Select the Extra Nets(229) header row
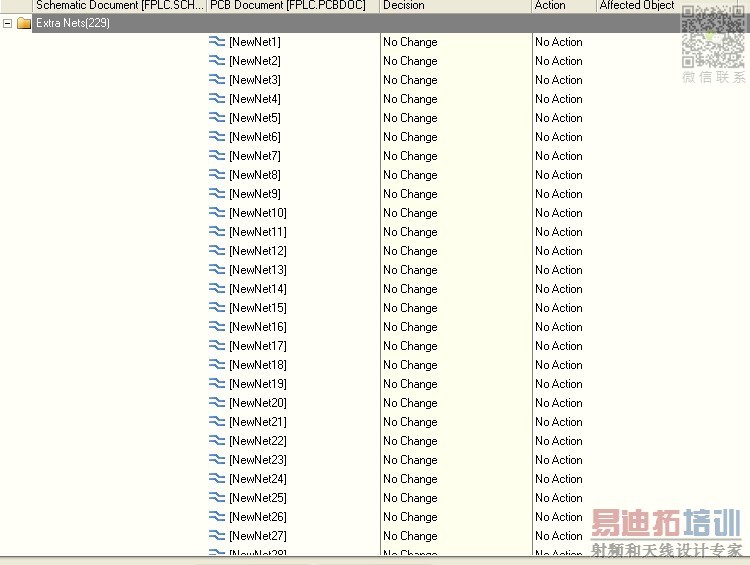Screen dimensions: 750x565 click(391, 23)
